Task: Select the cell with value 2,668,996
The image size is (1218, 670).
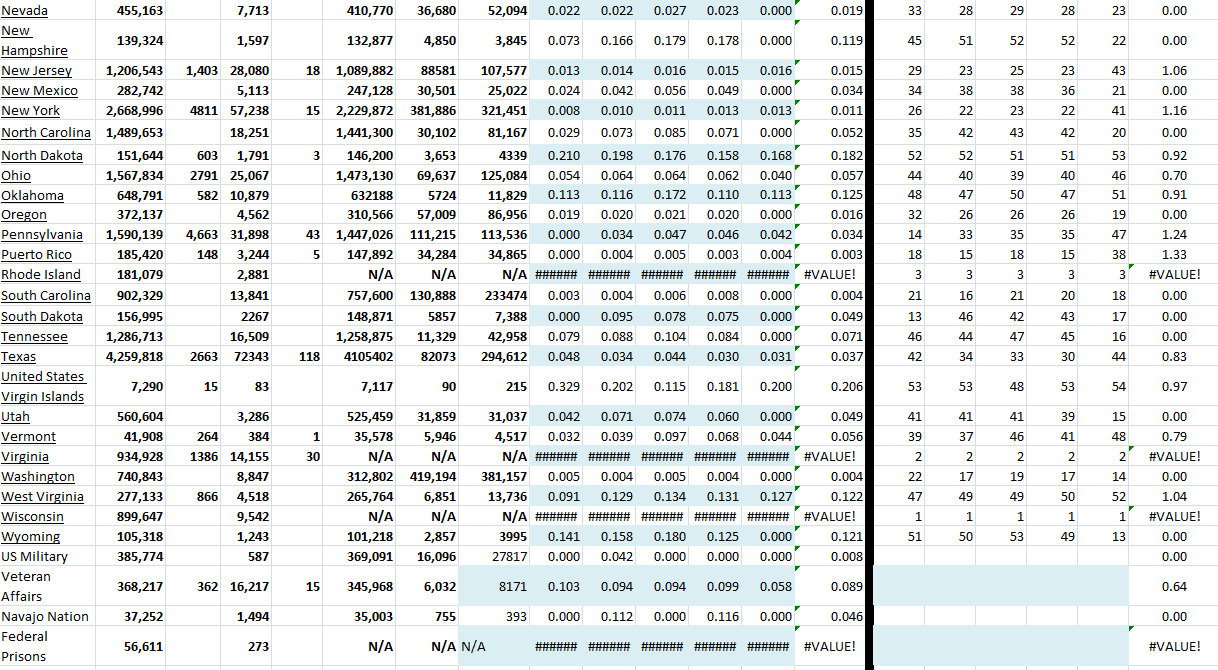Action: (x=135, y=111)
